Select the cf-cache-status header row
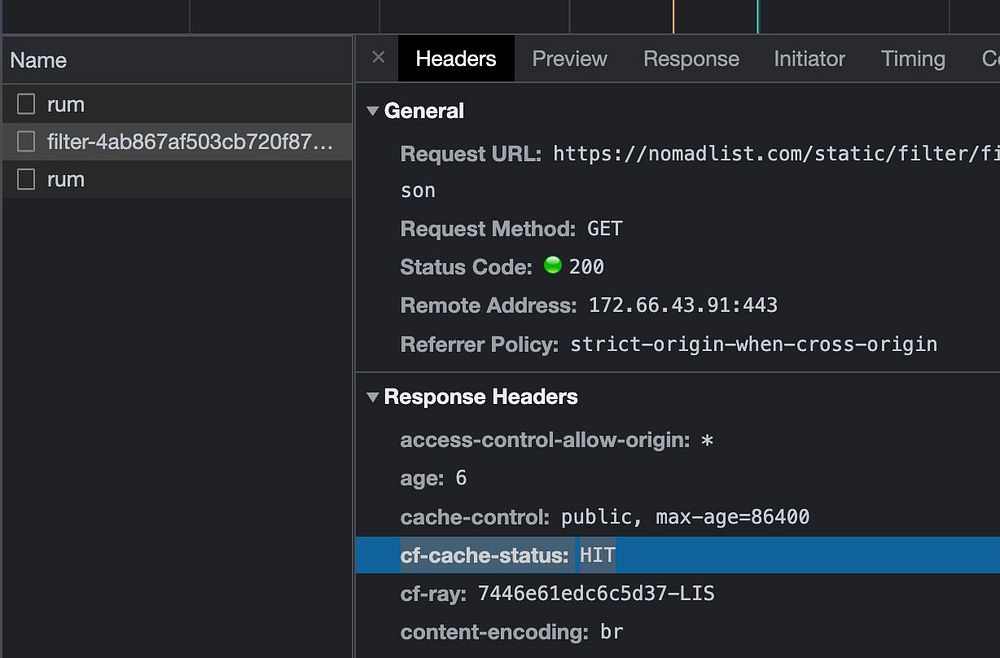Image resolution: width=1000 pixels, height=658 pixels. tap(676, 555)
